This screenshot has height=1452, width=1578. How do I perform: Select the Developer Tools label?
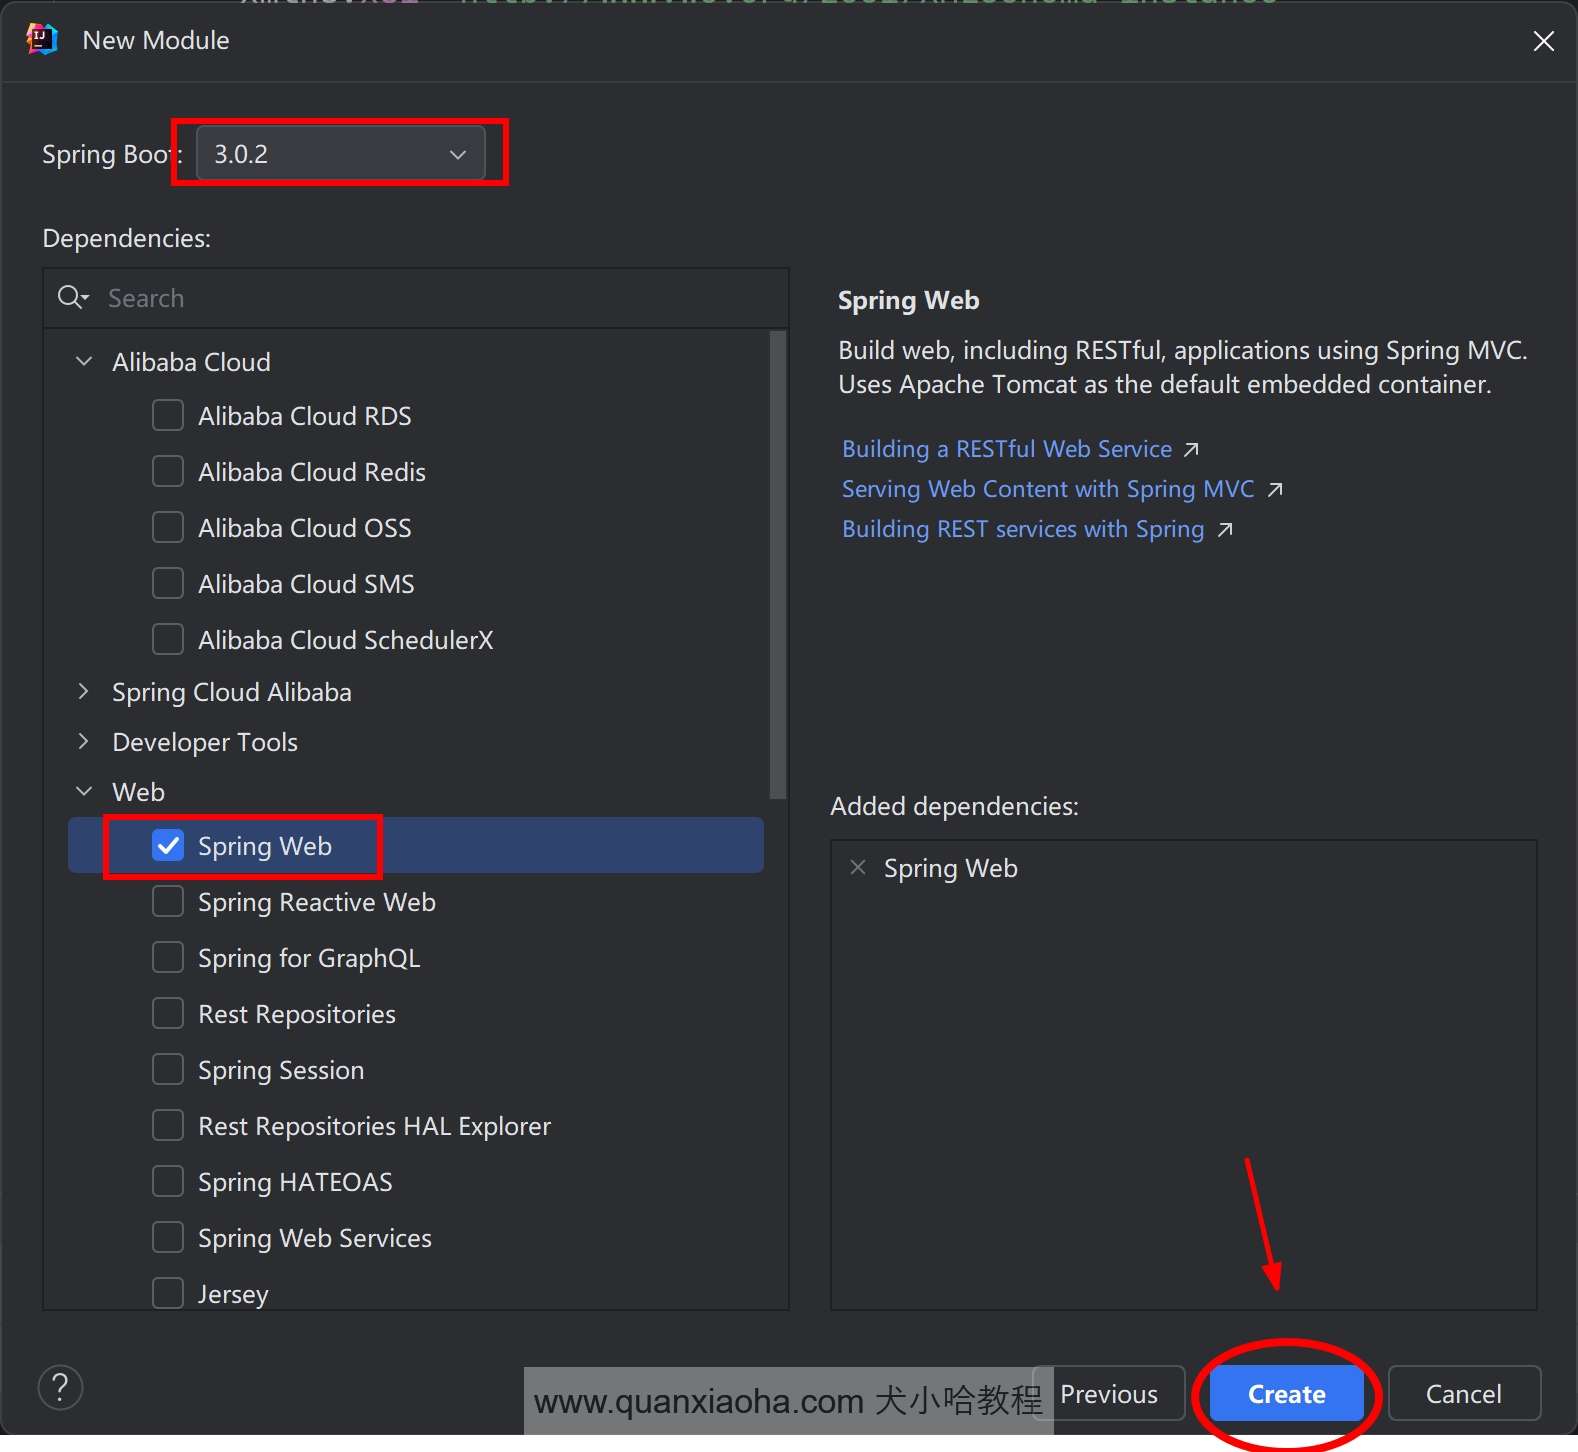[x=205, y=742]
